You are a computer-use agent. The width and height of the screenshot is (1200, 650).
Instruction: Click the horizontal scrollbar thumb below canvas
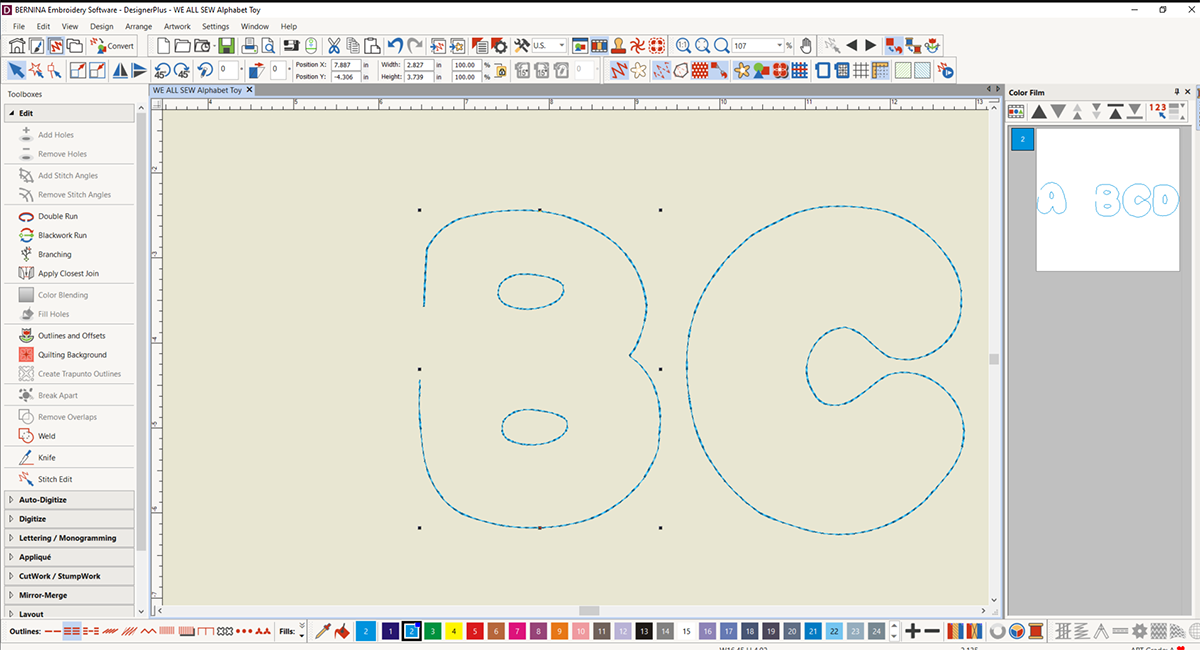(x=589, y=610)
